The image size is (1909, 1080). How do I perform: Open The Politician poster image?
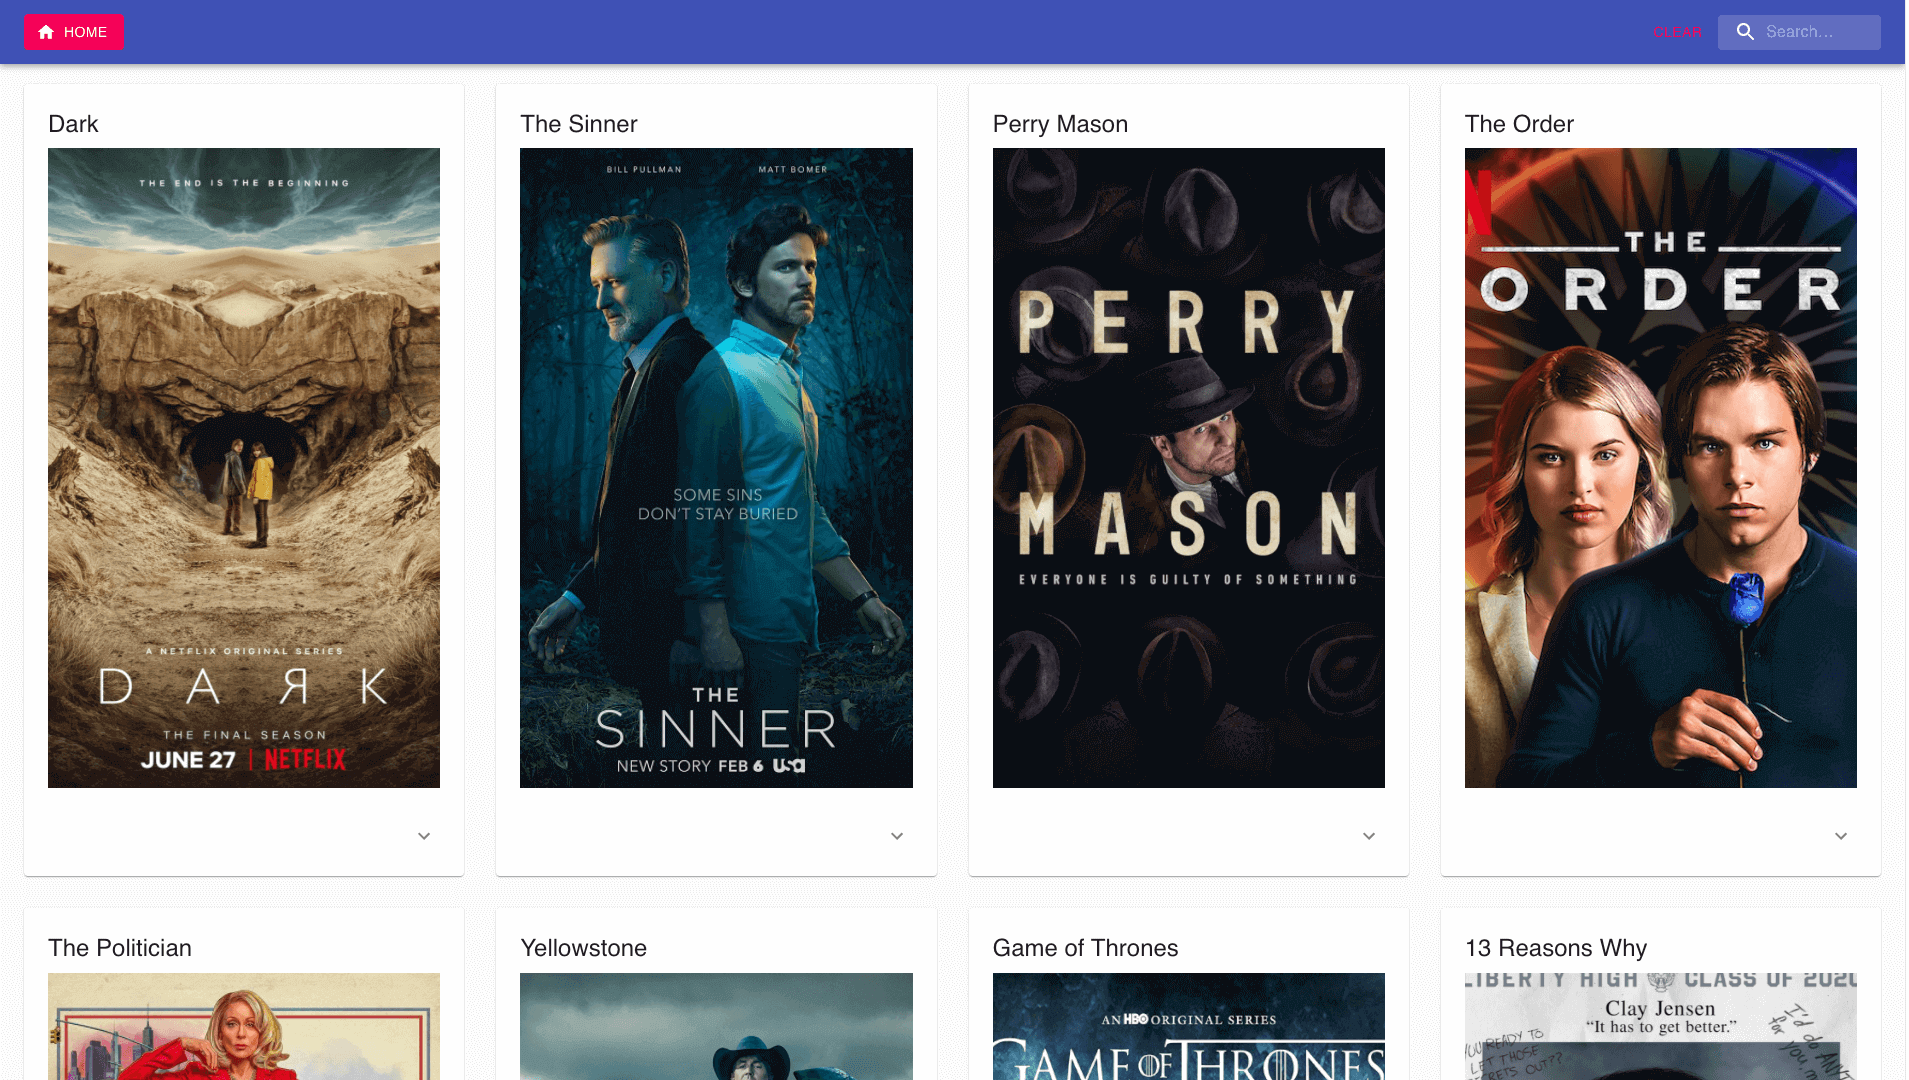(244, 1026)
